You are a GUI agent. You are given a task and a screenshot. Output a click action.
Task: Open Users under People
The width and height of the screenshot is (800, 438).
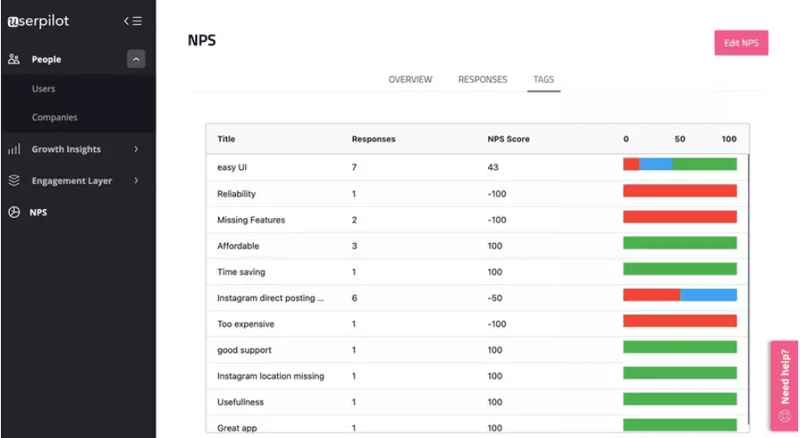tap(44, 89)
